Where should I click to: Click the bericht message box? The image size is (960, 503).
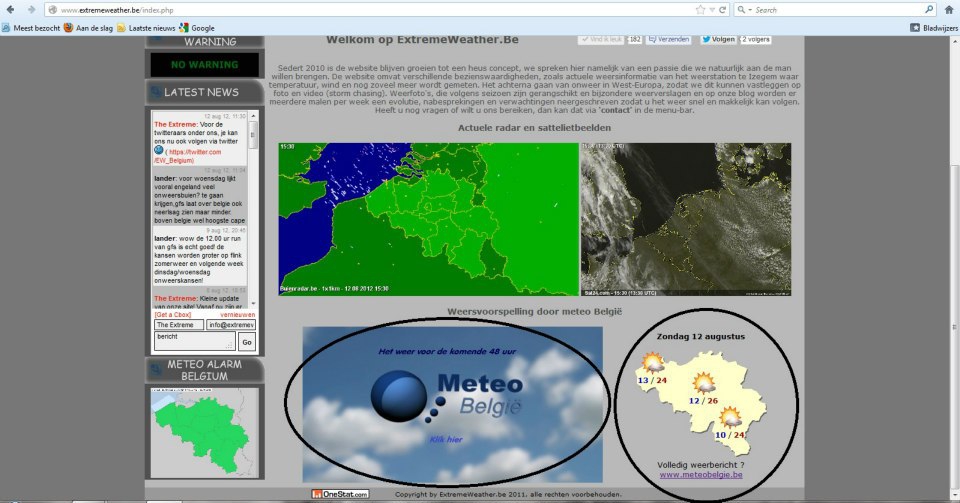click(195, 341)
